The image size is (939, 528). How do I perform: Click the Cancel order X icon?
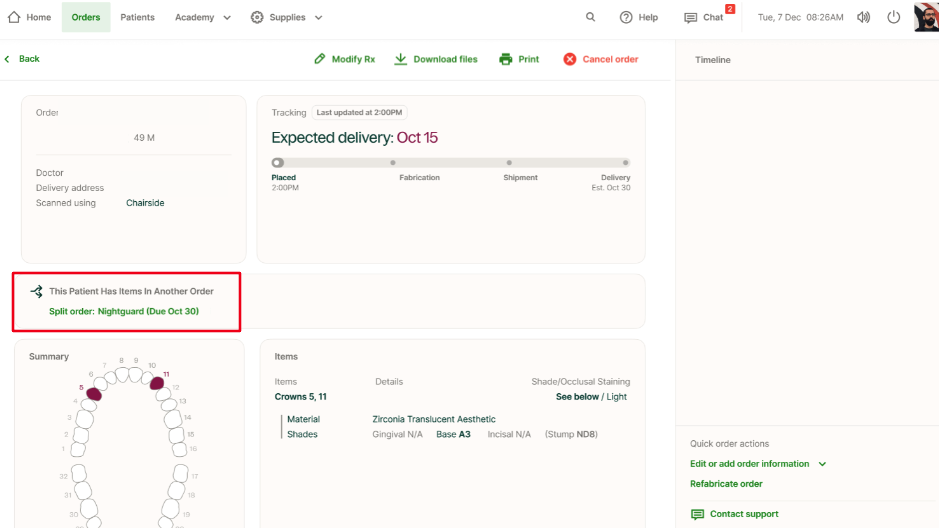click(x=570, y=59)
